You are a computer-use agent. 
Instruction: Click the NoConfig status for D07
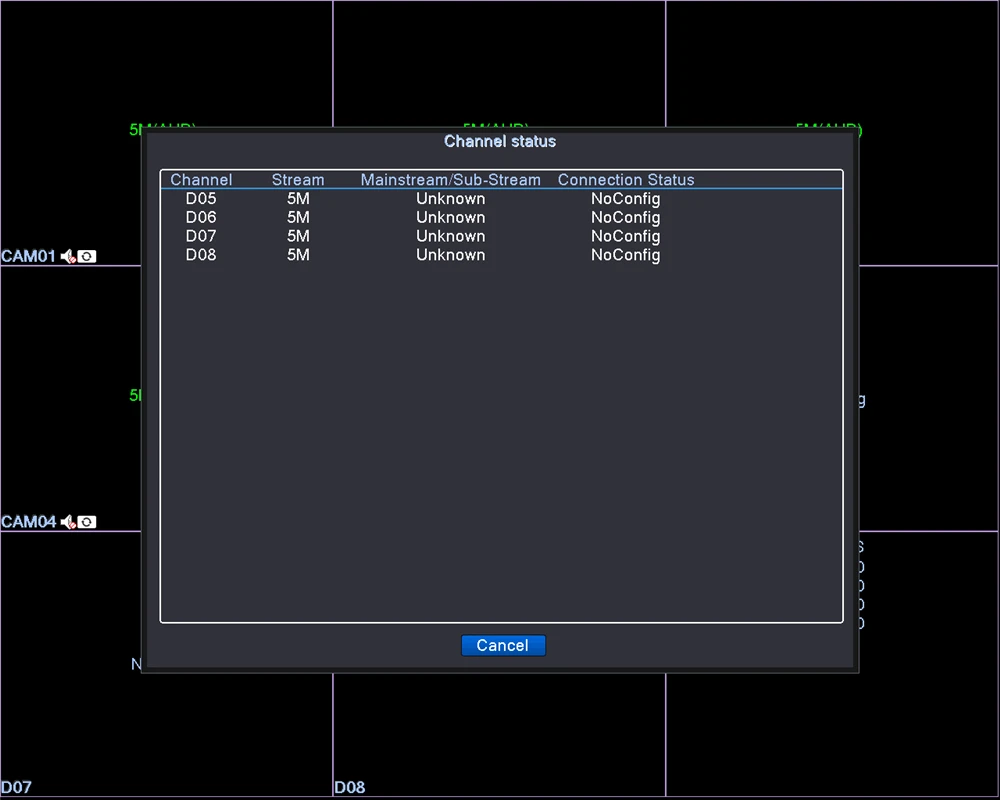[x=625, y=236]
